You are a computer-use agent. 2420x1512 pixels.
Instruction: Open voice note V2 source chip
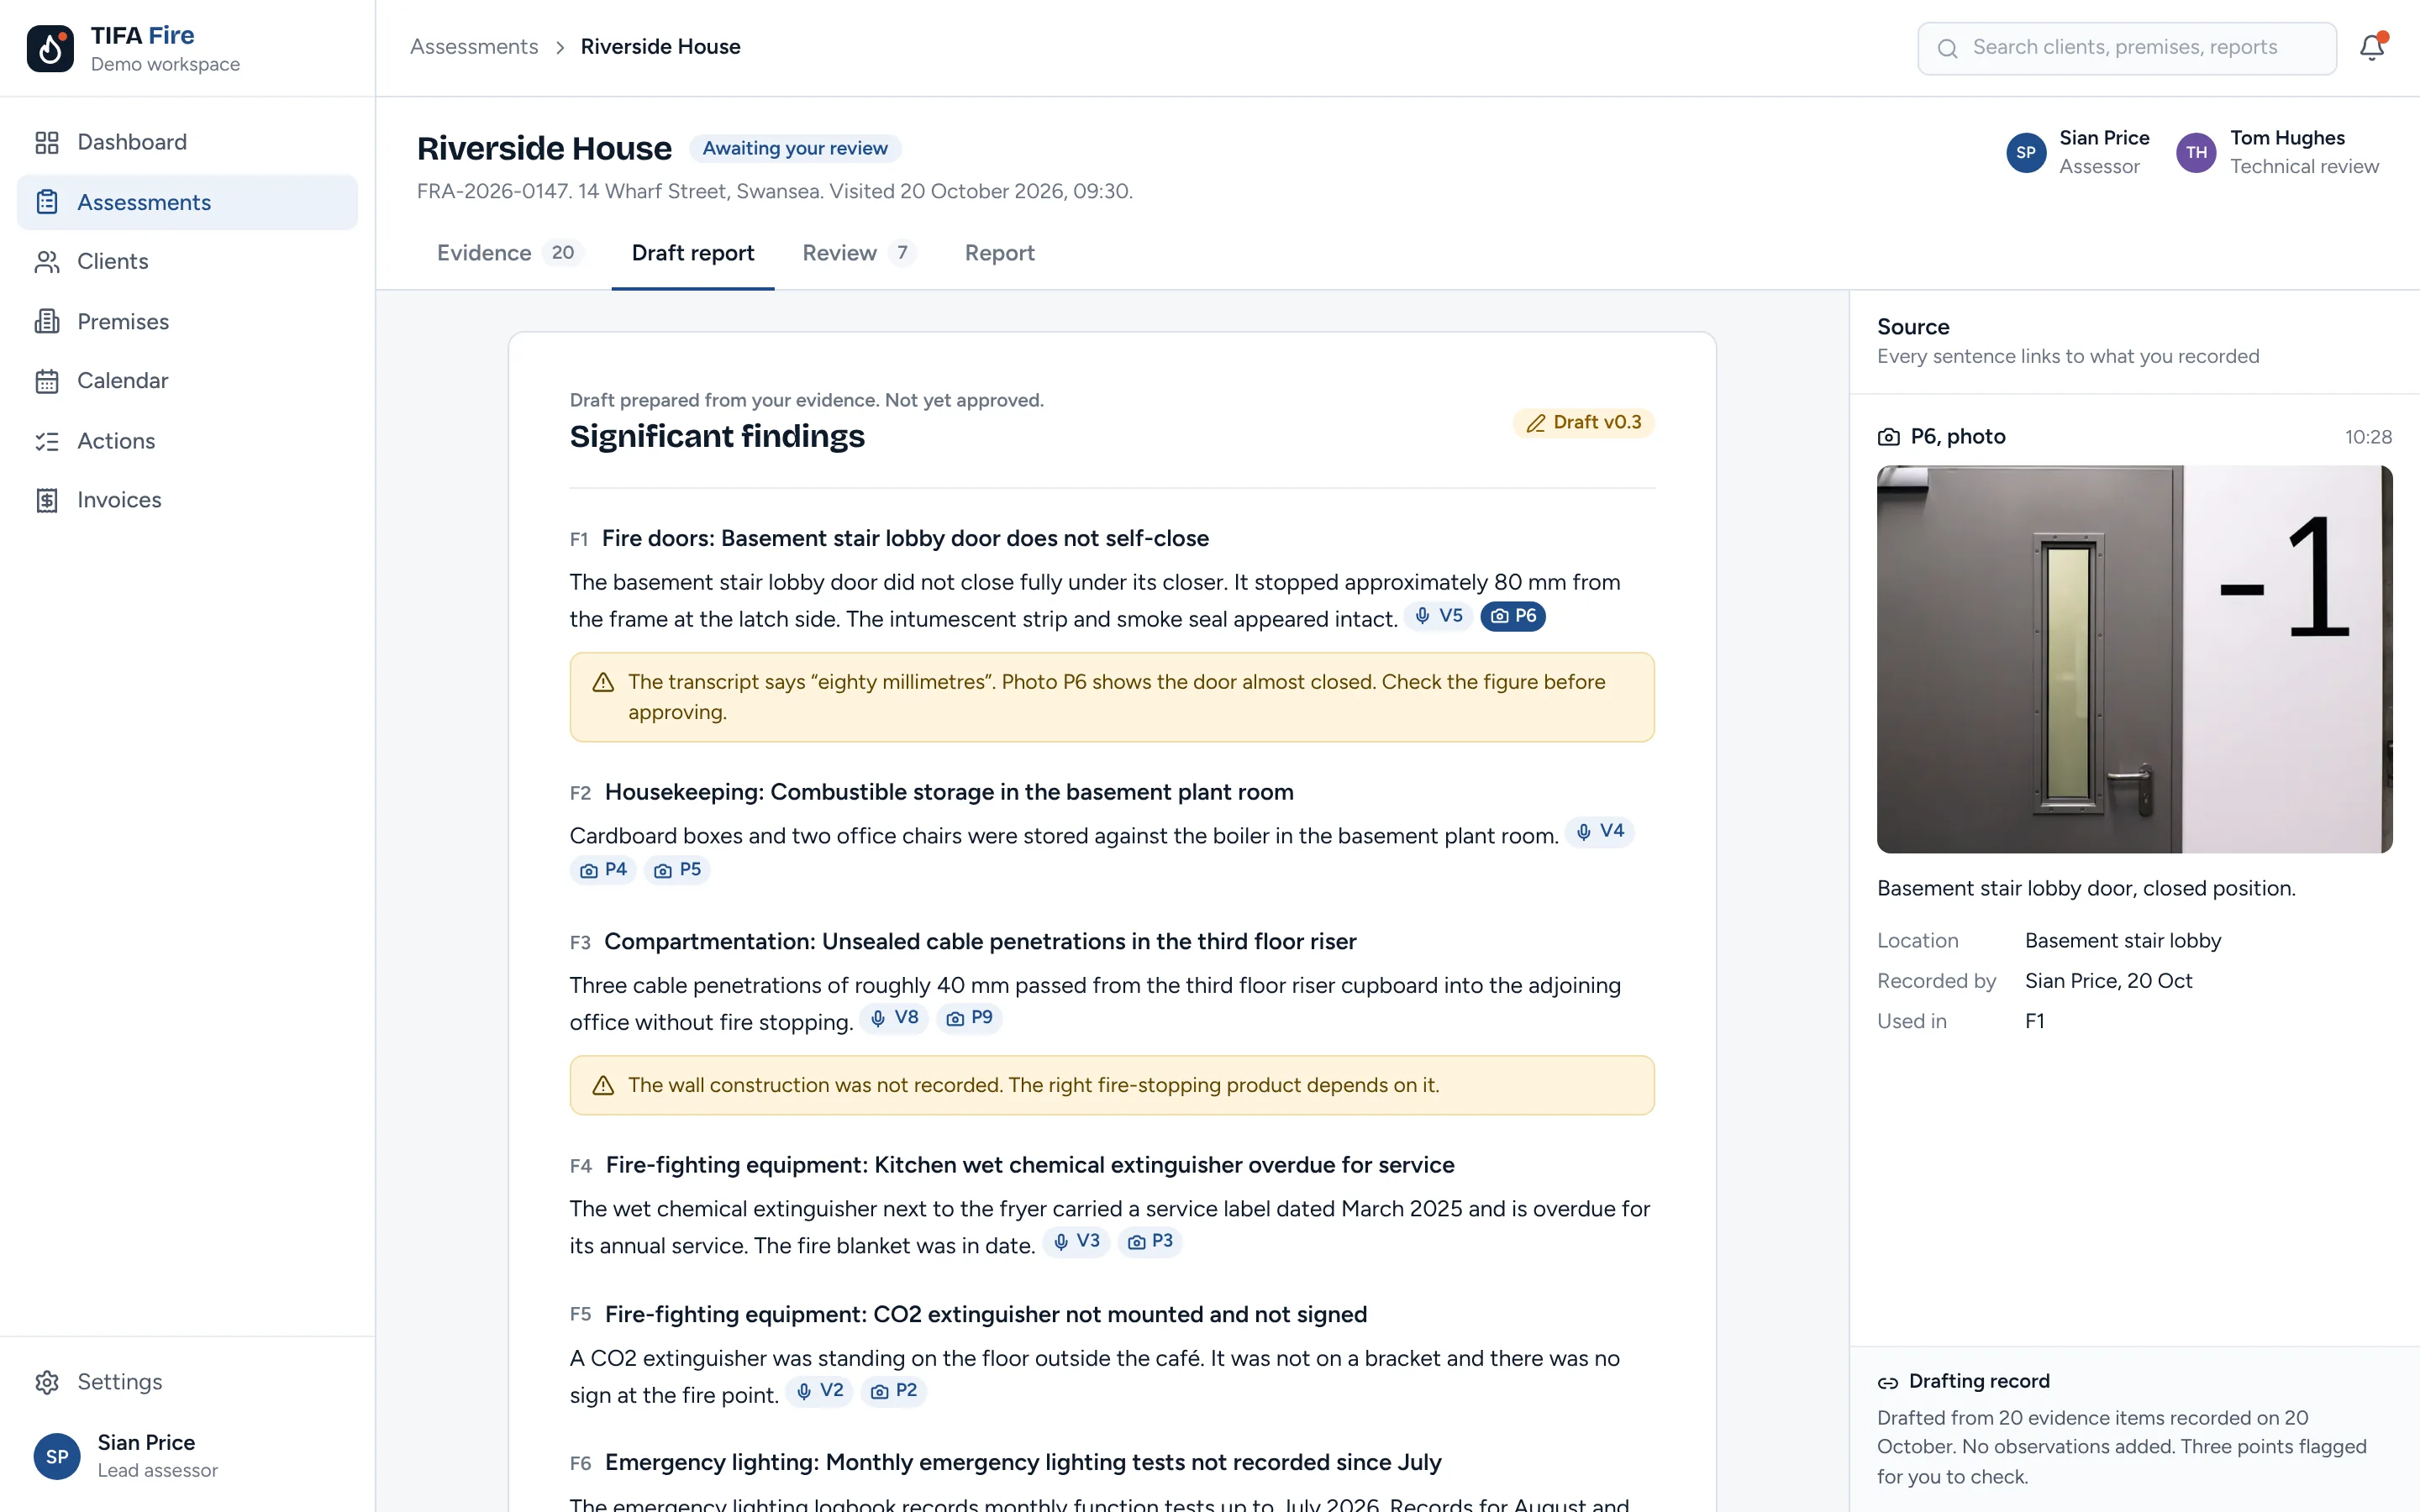819,1391
